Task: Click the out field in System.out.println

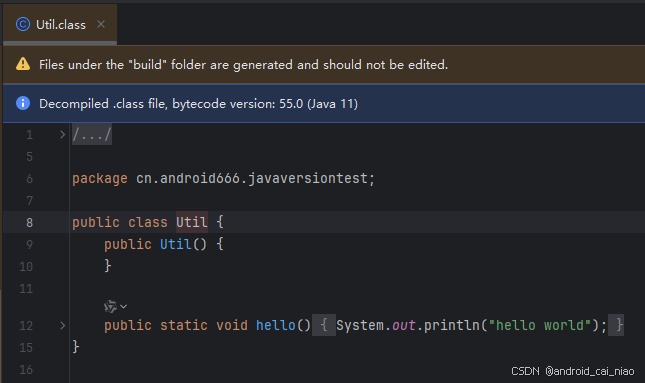Action: pos(404,325)
